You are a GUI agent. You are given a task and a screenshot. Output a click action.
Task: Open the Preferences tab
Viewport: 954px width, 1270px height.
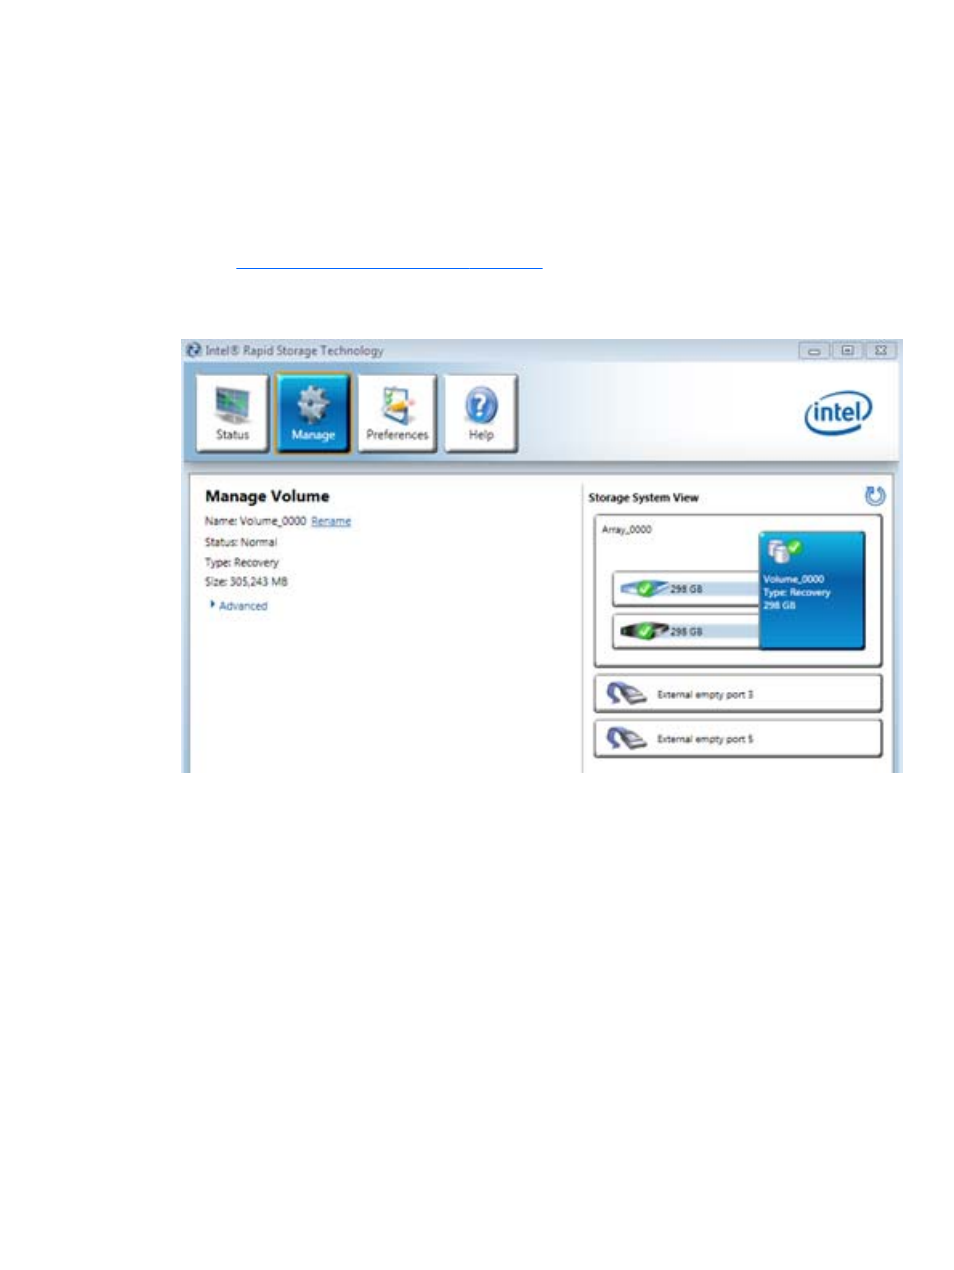(397, 413)
